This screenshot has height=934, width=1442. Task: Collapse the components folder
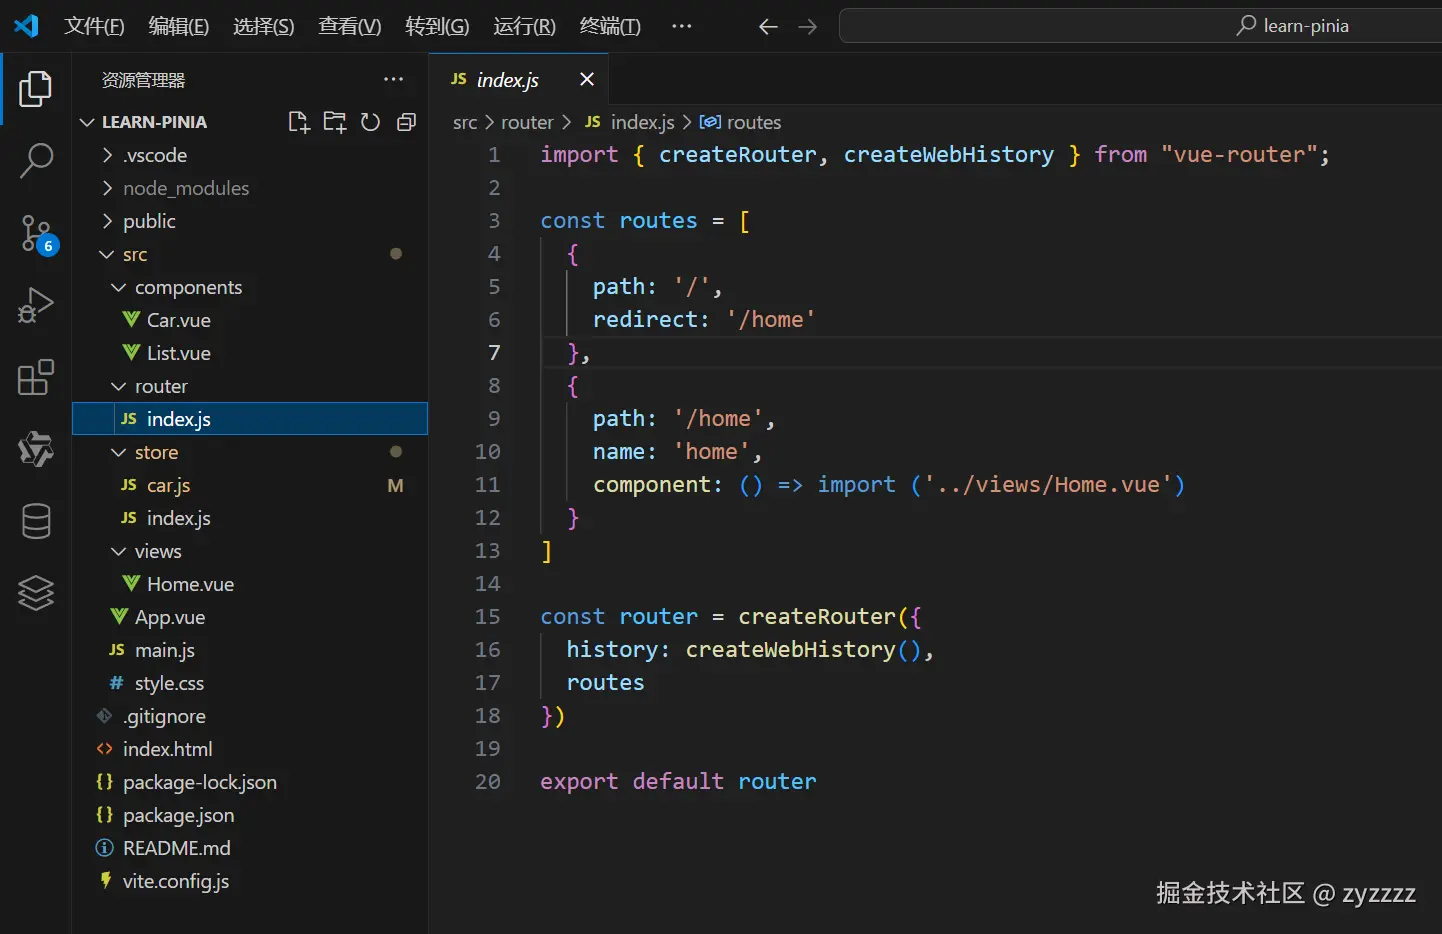pyautogui.click(x=188, y=287)
